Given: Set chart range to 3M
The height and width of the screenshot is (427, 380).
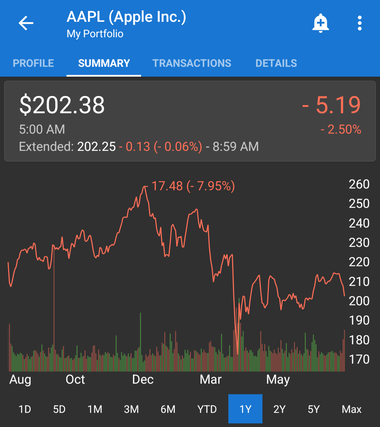Looking at the screenshot, I should (x=131, y=409).
